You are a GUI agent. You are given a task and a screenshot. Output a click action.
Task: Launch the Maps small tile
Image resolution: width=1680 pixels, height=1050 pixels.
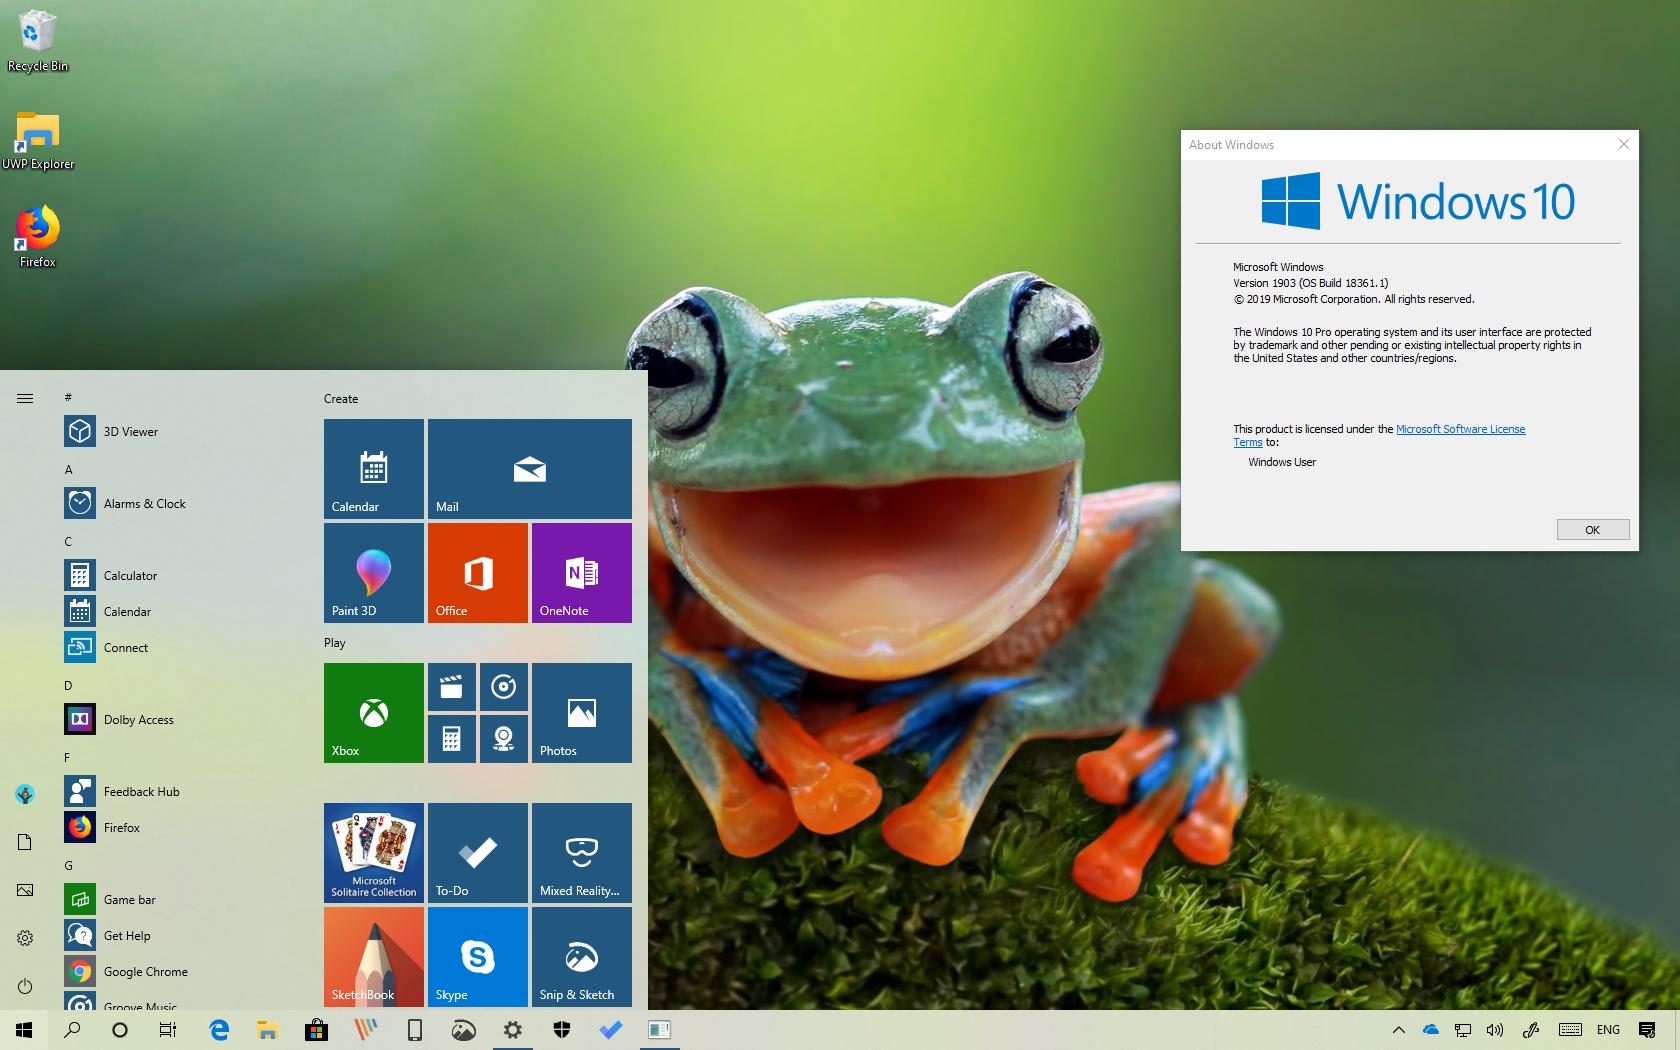[x=503, y=738]
